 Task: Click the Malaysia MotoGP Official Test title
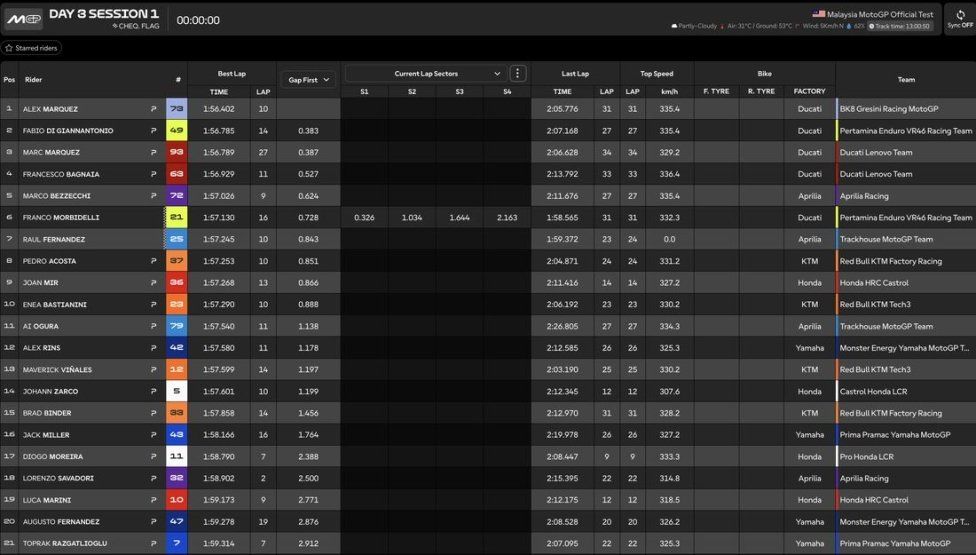pos(880,14)
